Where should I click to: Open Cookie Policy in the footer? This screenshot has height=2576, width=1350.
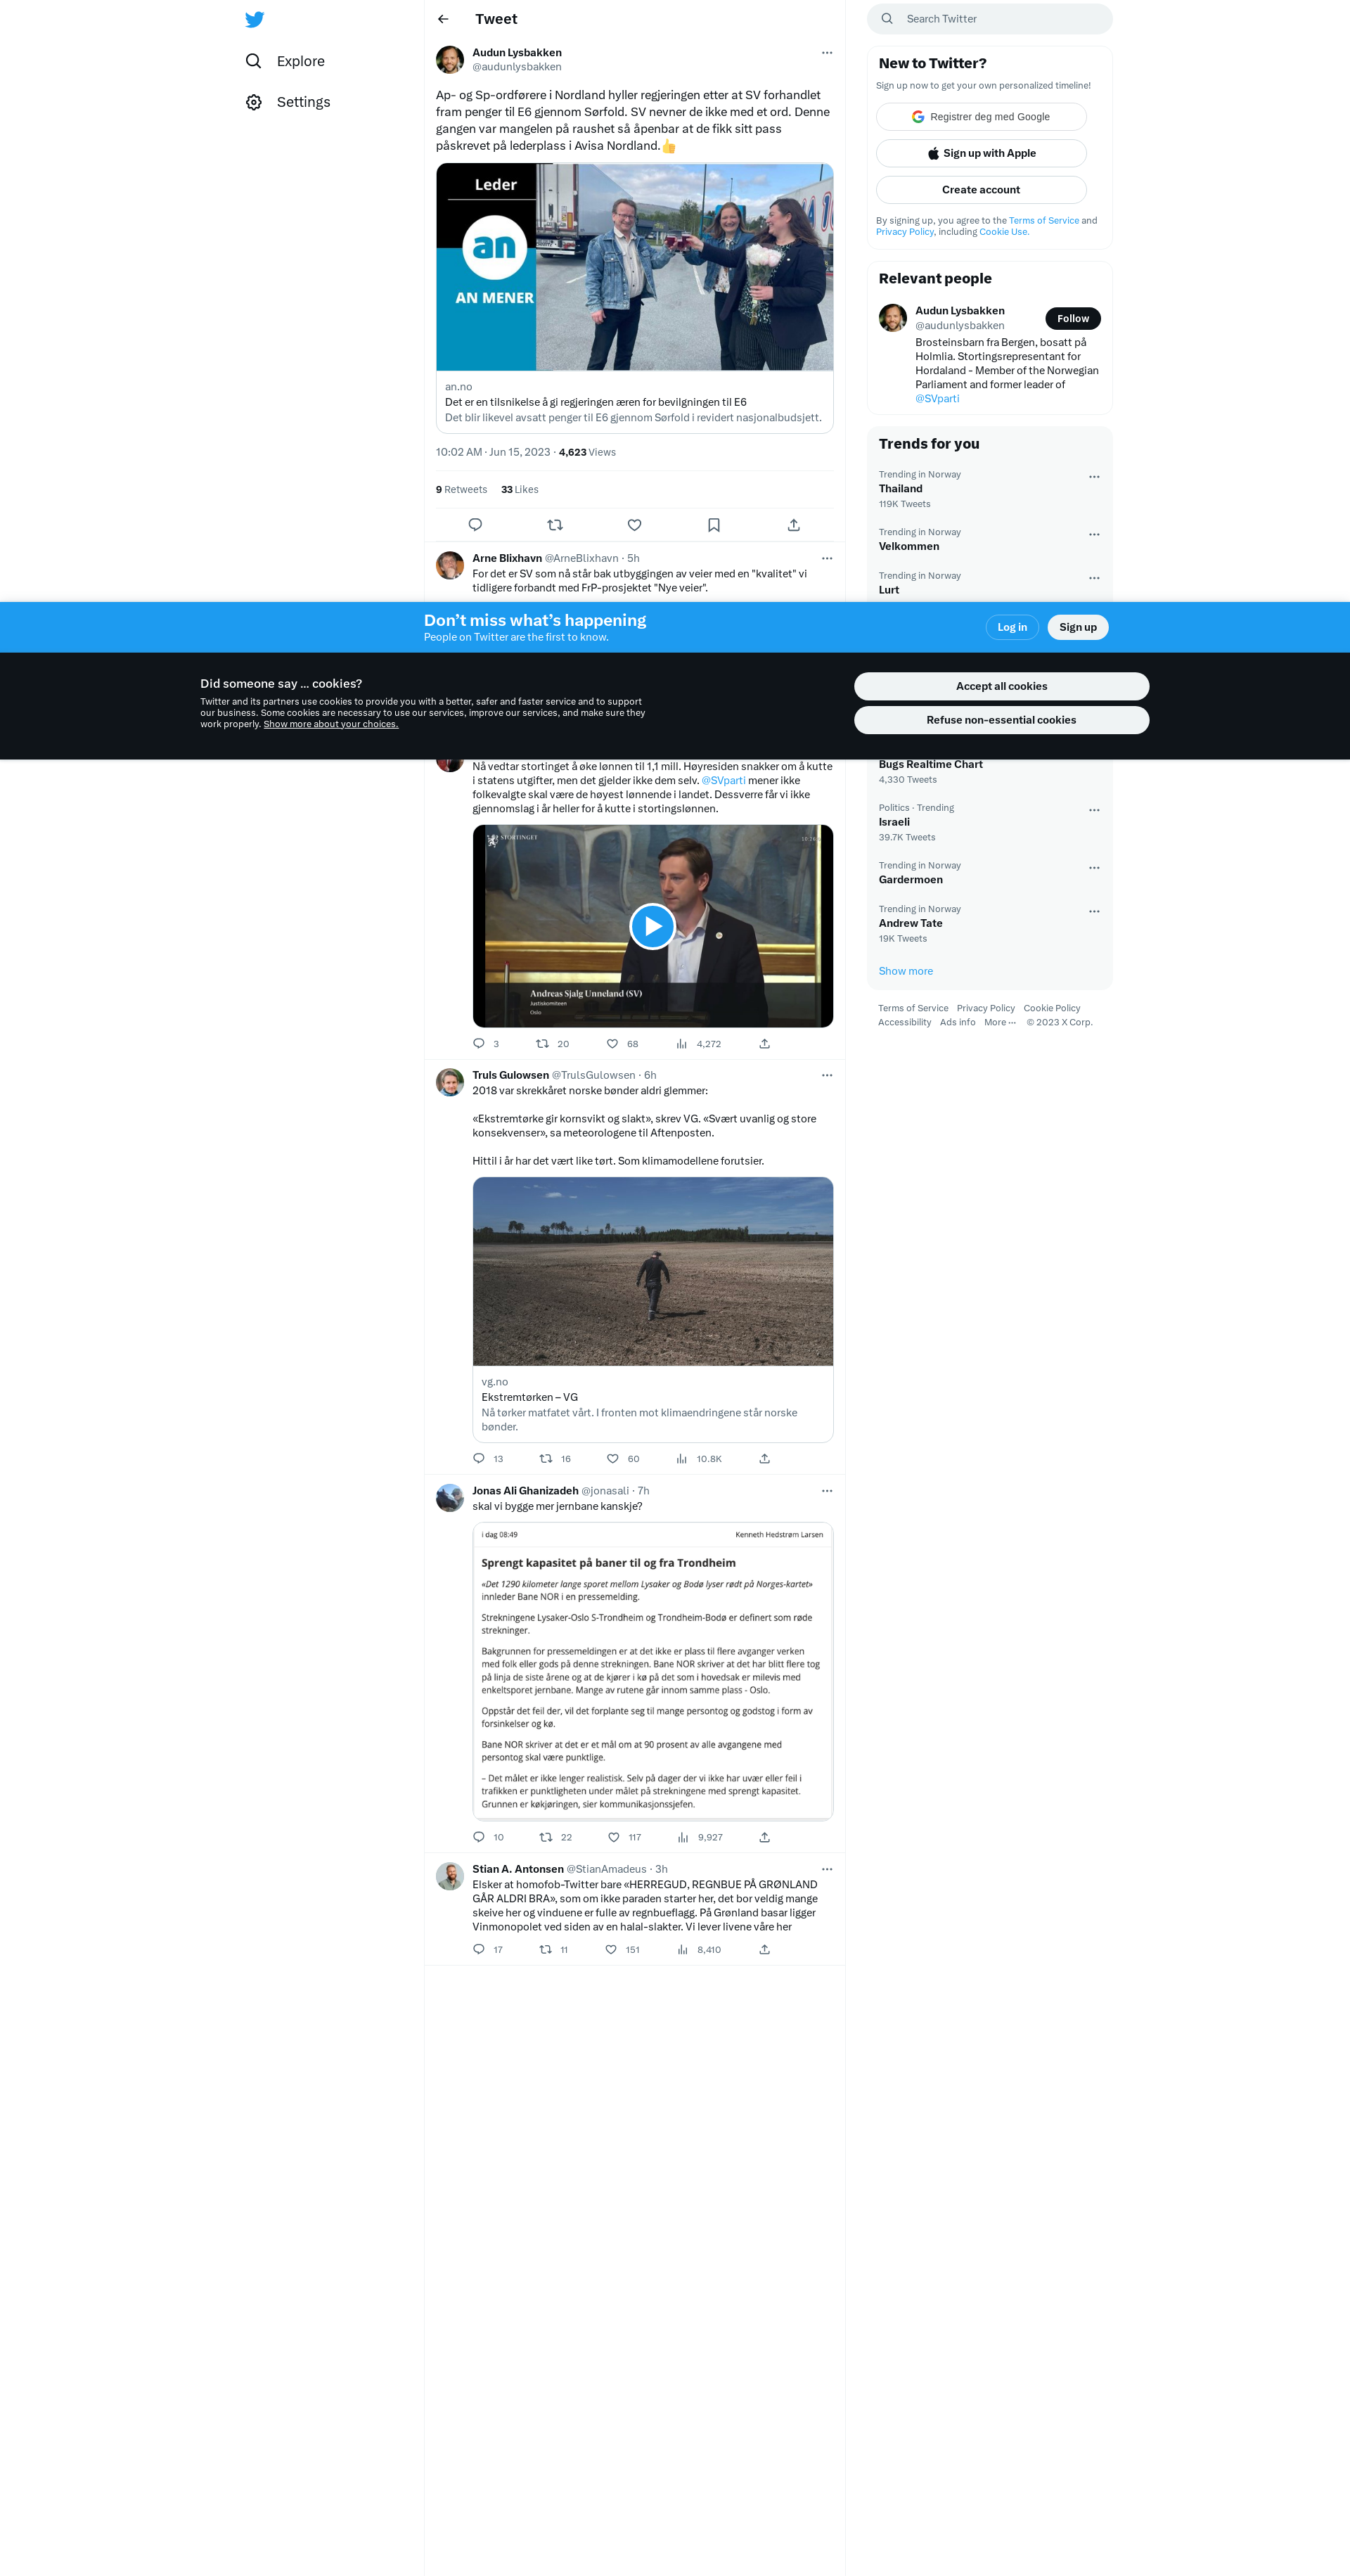point(1052,1009)
